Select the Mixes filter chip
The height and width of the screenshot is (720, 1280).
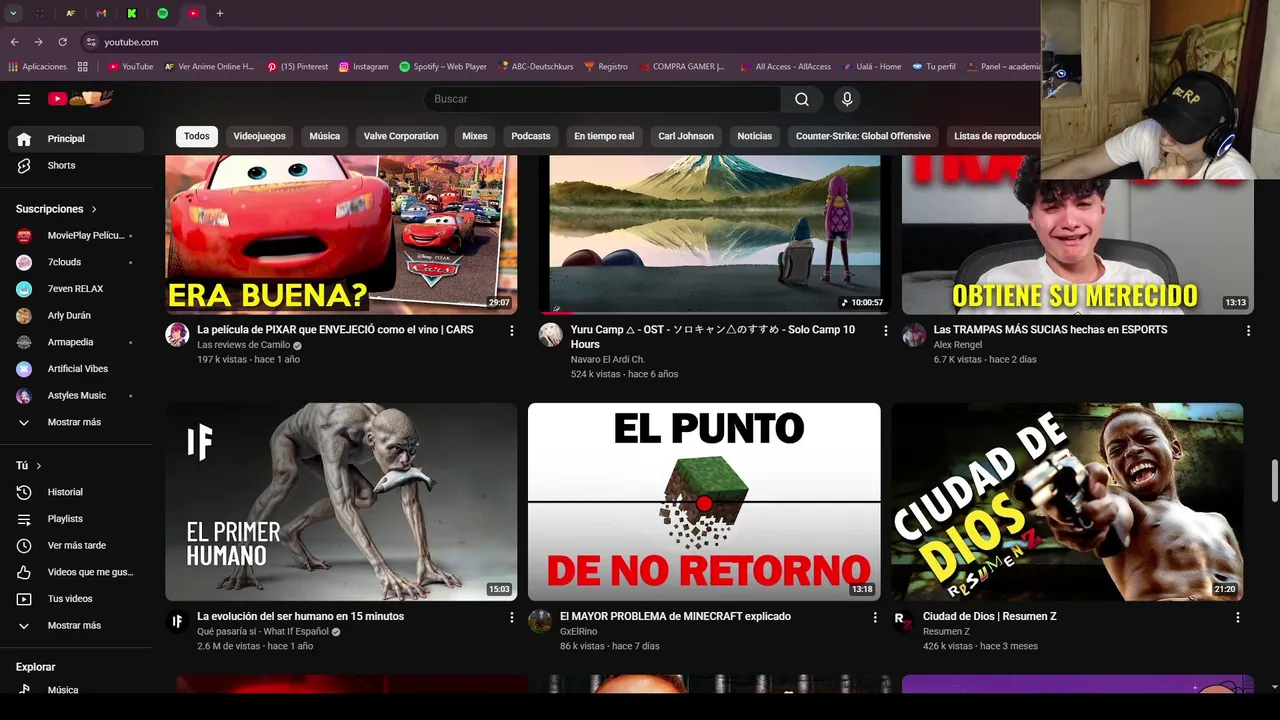pos(475,136)
